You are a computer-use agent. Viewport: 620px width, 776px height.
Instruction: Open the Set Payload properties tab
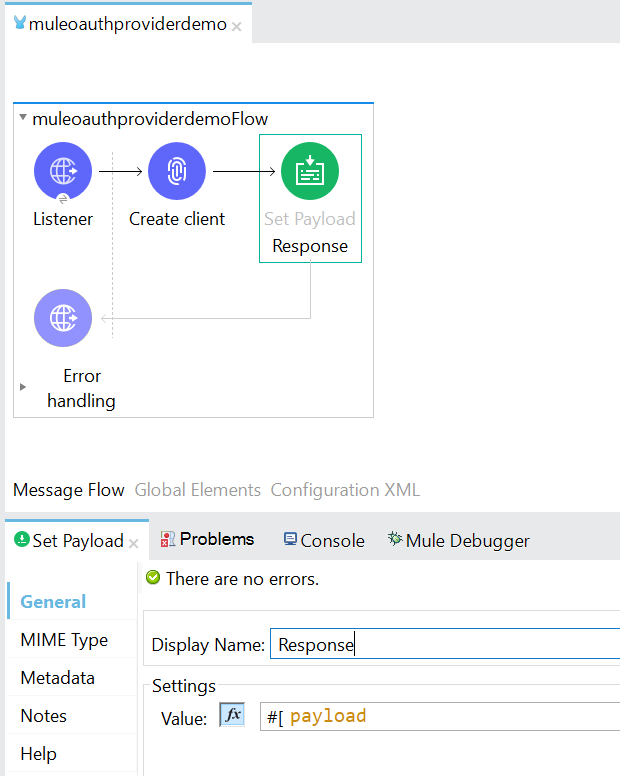(77, 540)
